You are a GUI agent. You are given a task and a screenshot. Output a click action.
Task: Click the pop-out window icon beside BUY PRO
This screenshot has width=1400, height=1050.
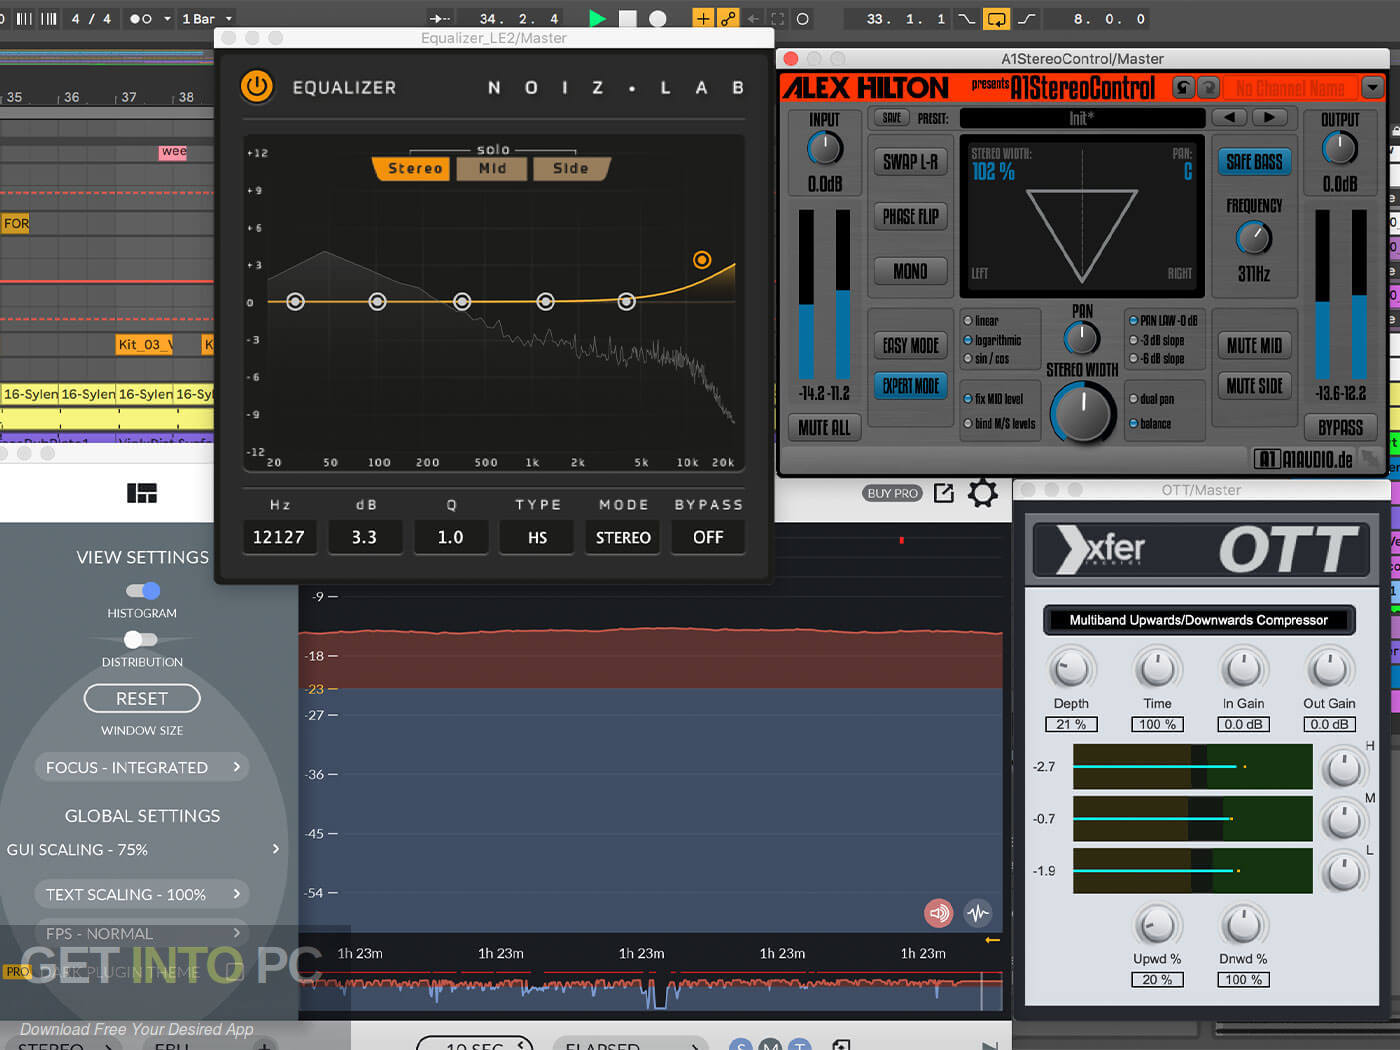[943, 493]
